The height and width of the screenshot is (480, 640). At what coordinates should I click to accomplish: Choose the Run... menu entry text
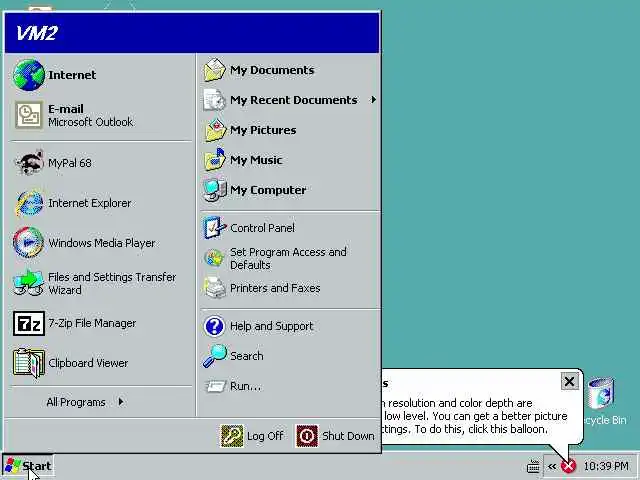tap(245, 386)
